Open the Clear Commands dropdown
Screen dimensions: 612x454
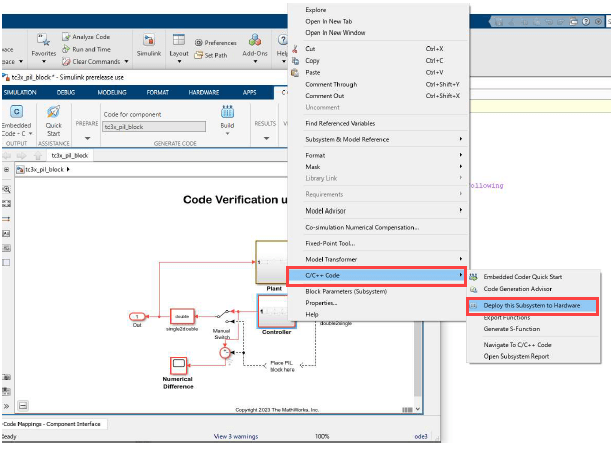click(97, 61)
